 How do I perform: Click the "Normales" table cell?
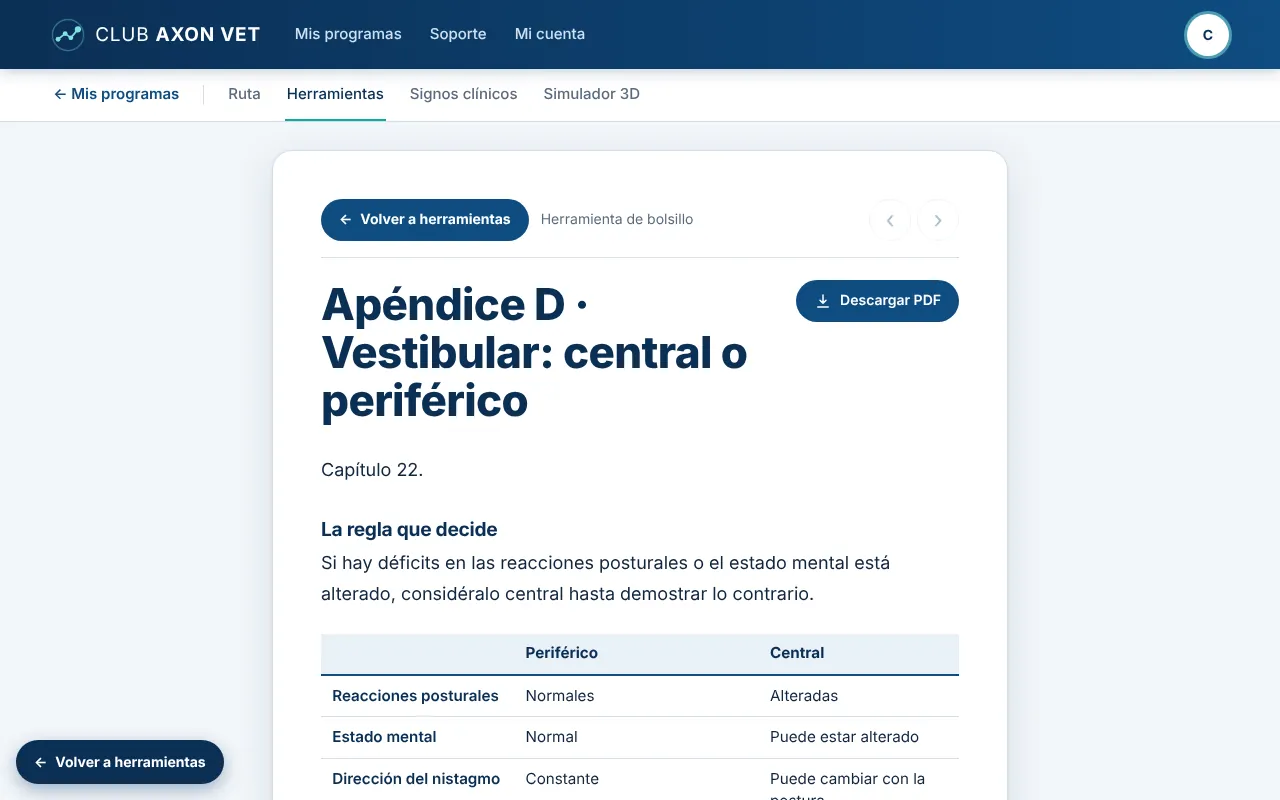tap(560, 696)
